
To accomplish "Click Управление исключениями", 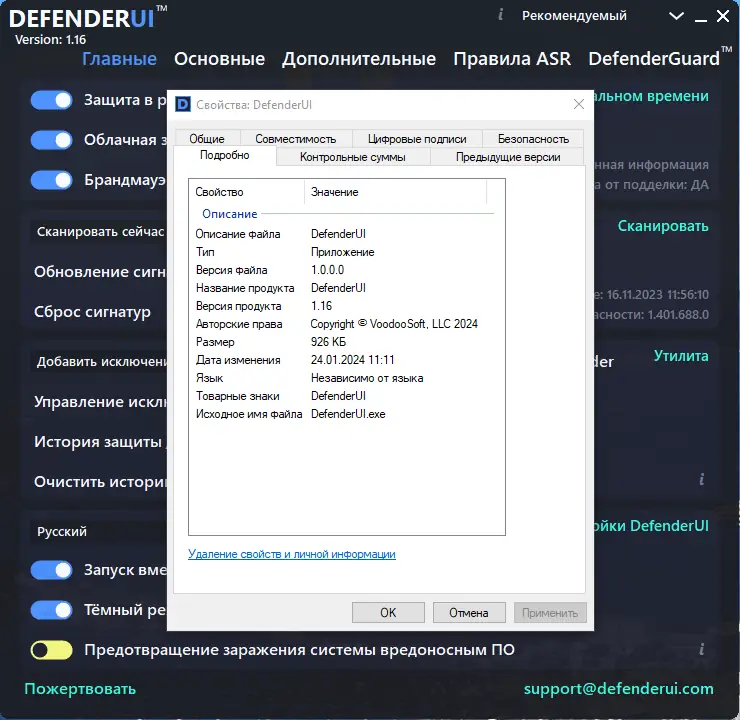I will point(100,402).
